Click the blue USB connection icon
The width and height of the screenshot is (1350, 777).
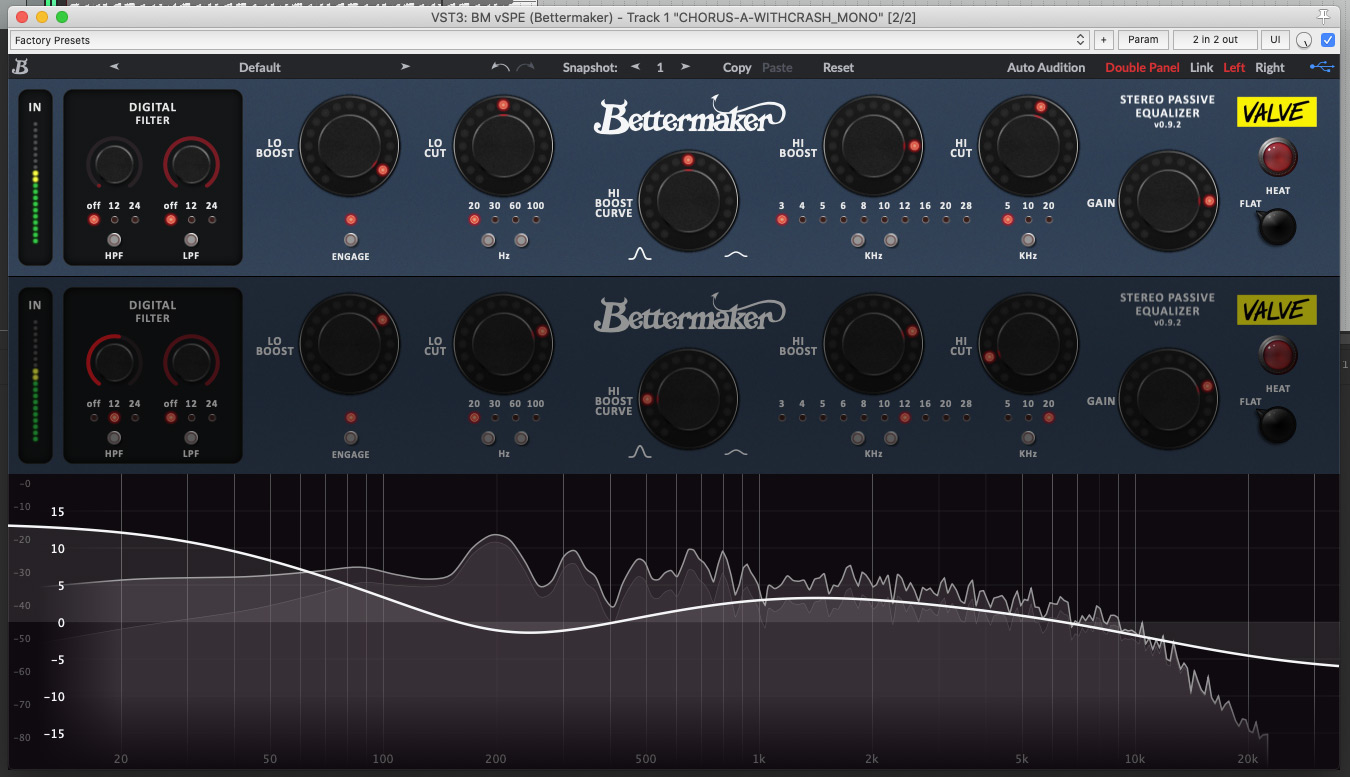click(1321, 67)
